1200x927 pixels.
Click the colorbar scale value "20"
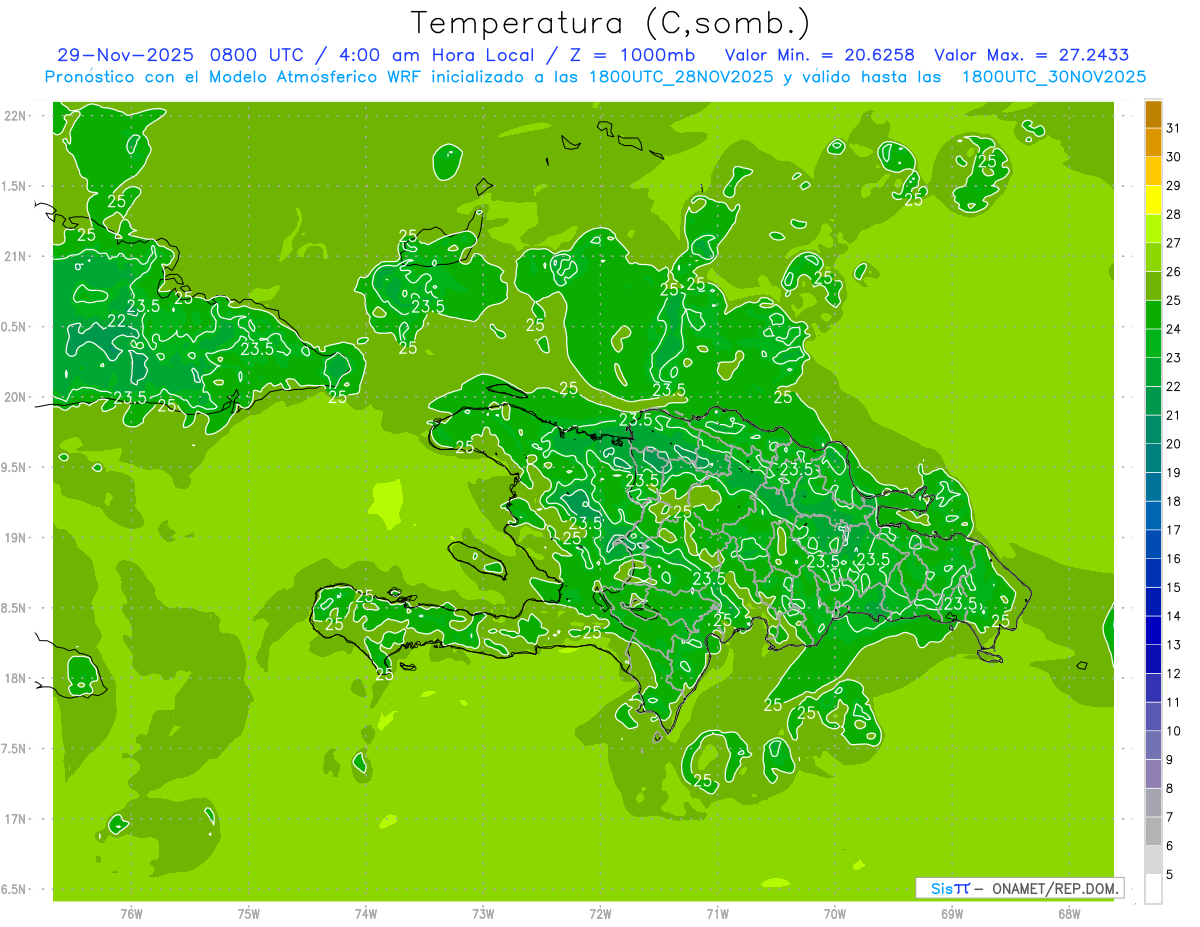(1173, 444)
